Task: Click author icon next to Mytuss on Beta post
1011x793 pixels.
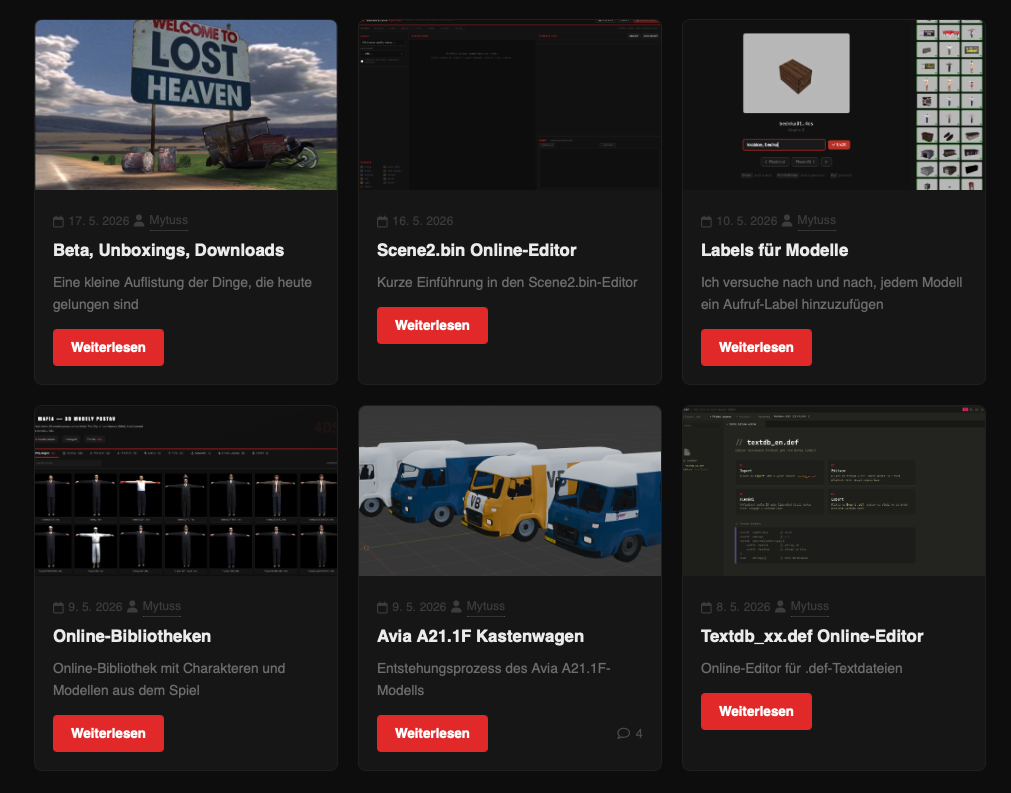Action: (x=139, y=220)
